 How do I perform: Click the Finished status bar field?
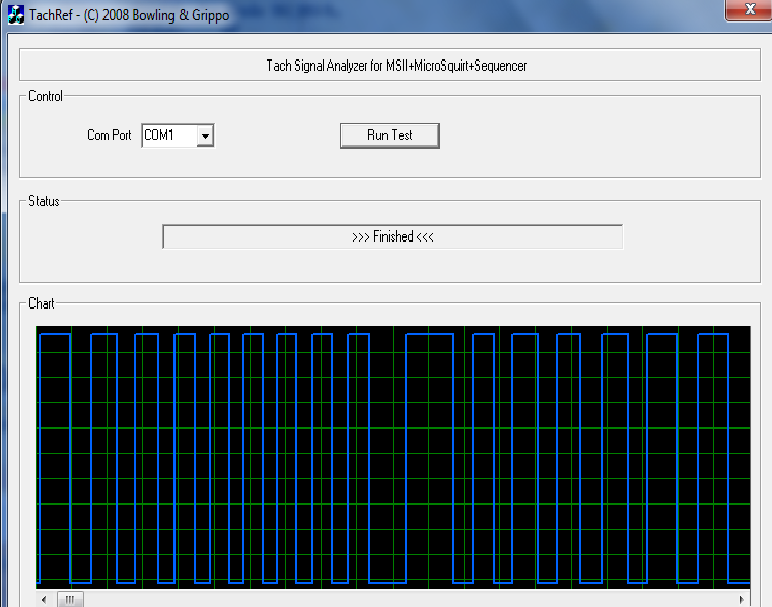pyautogui.click(x=392, y=237)
